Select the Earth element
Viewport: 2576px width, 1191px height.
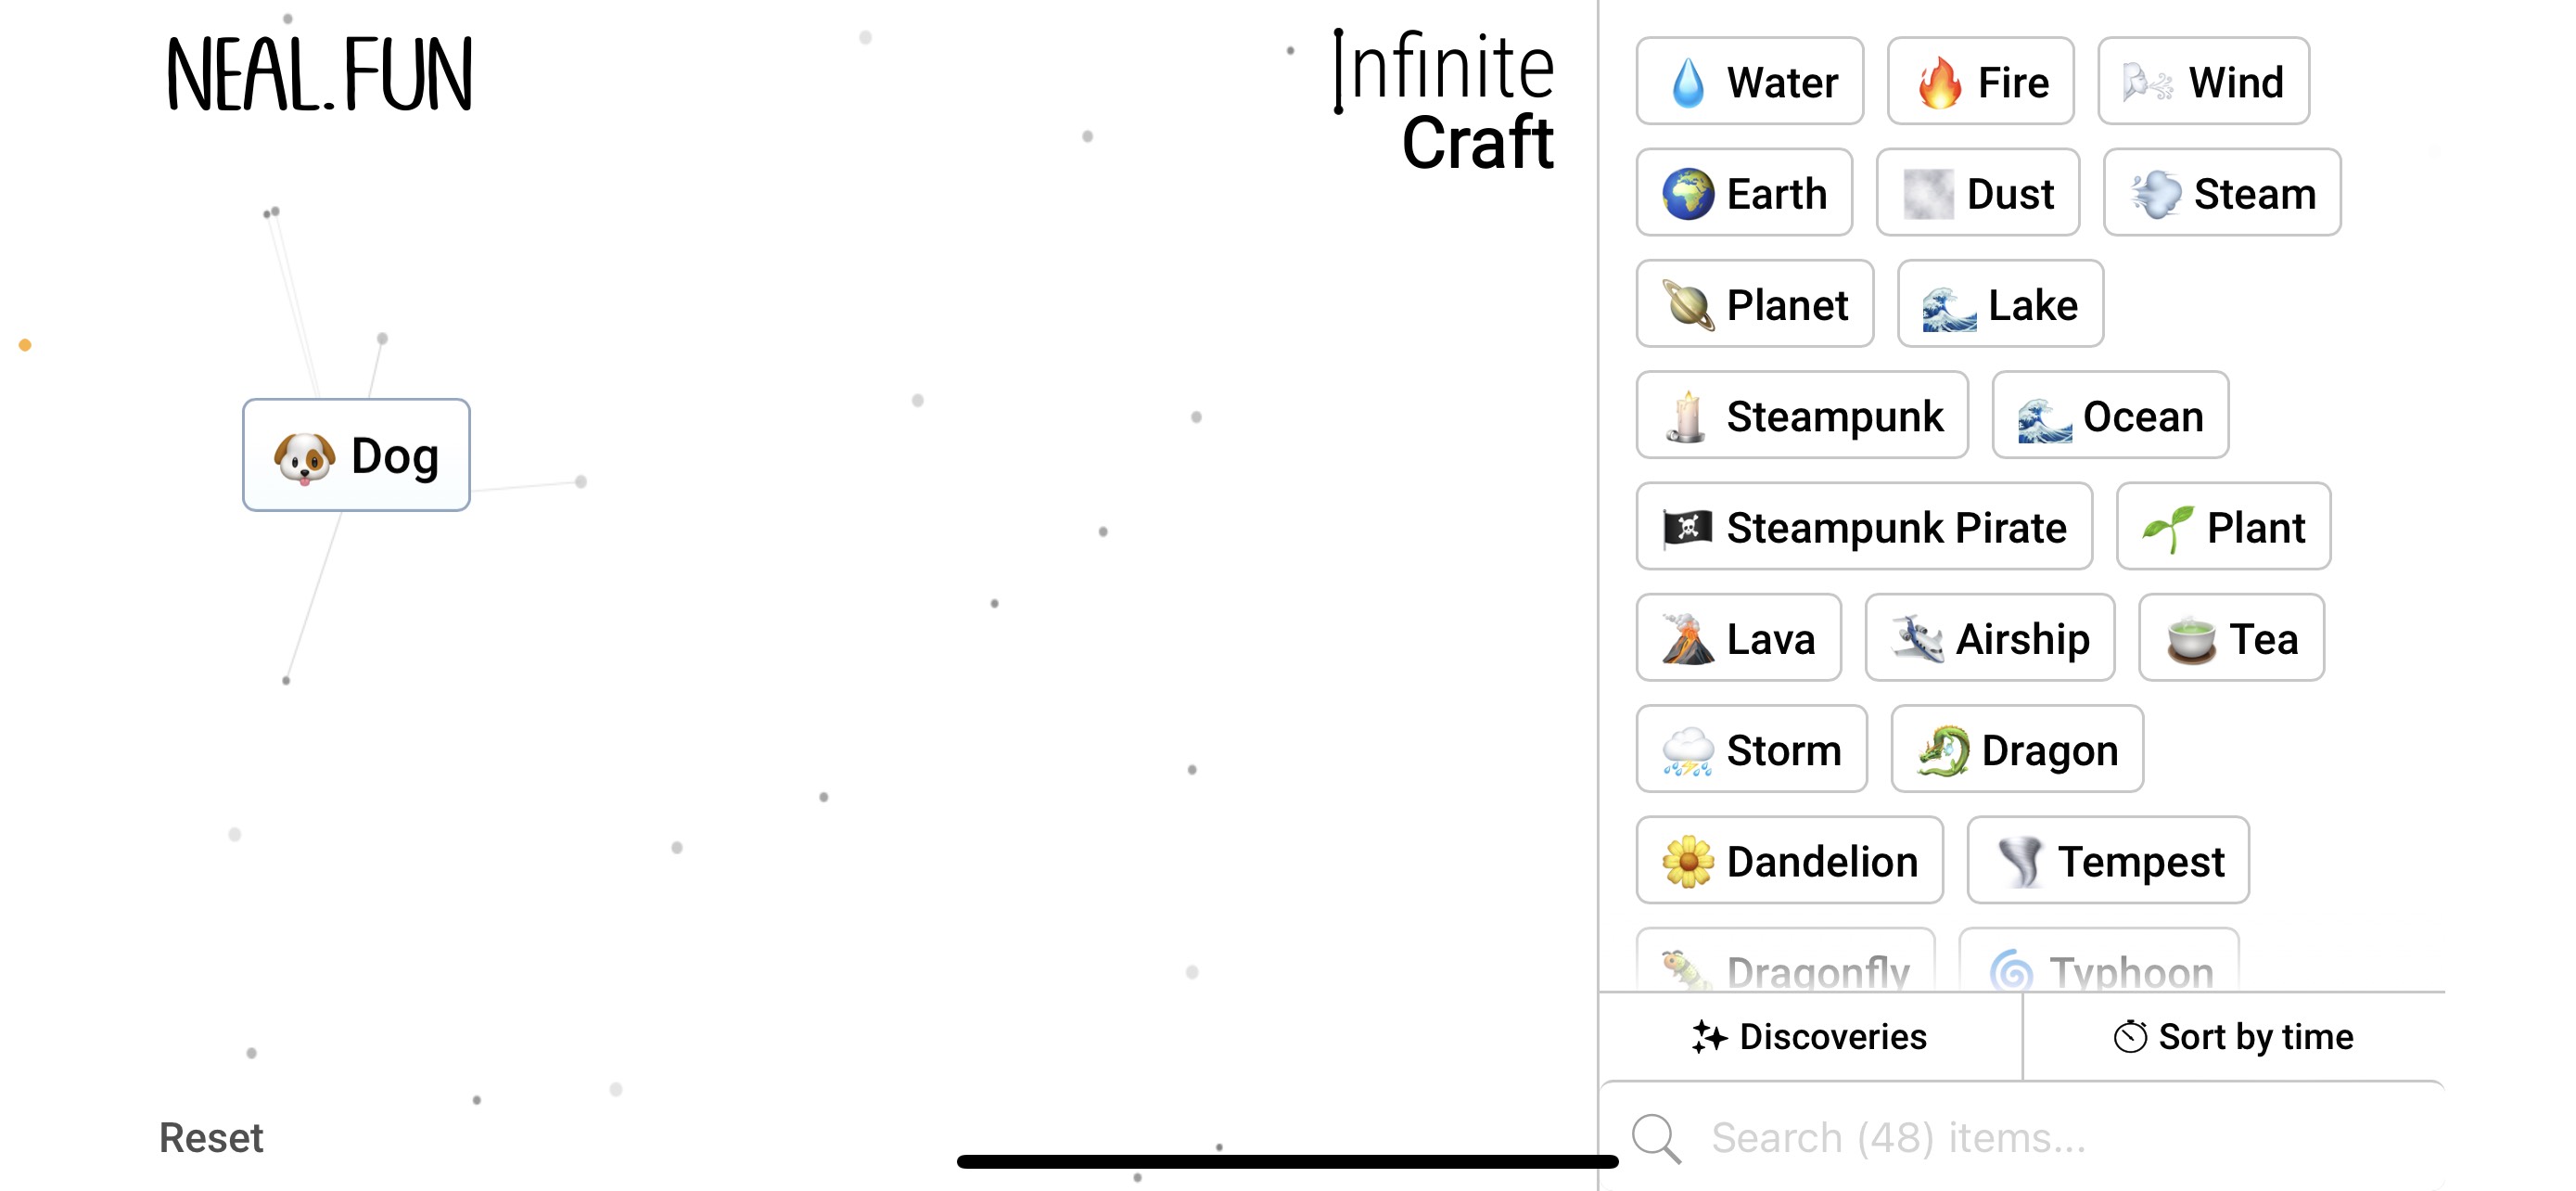point(1744,193)
